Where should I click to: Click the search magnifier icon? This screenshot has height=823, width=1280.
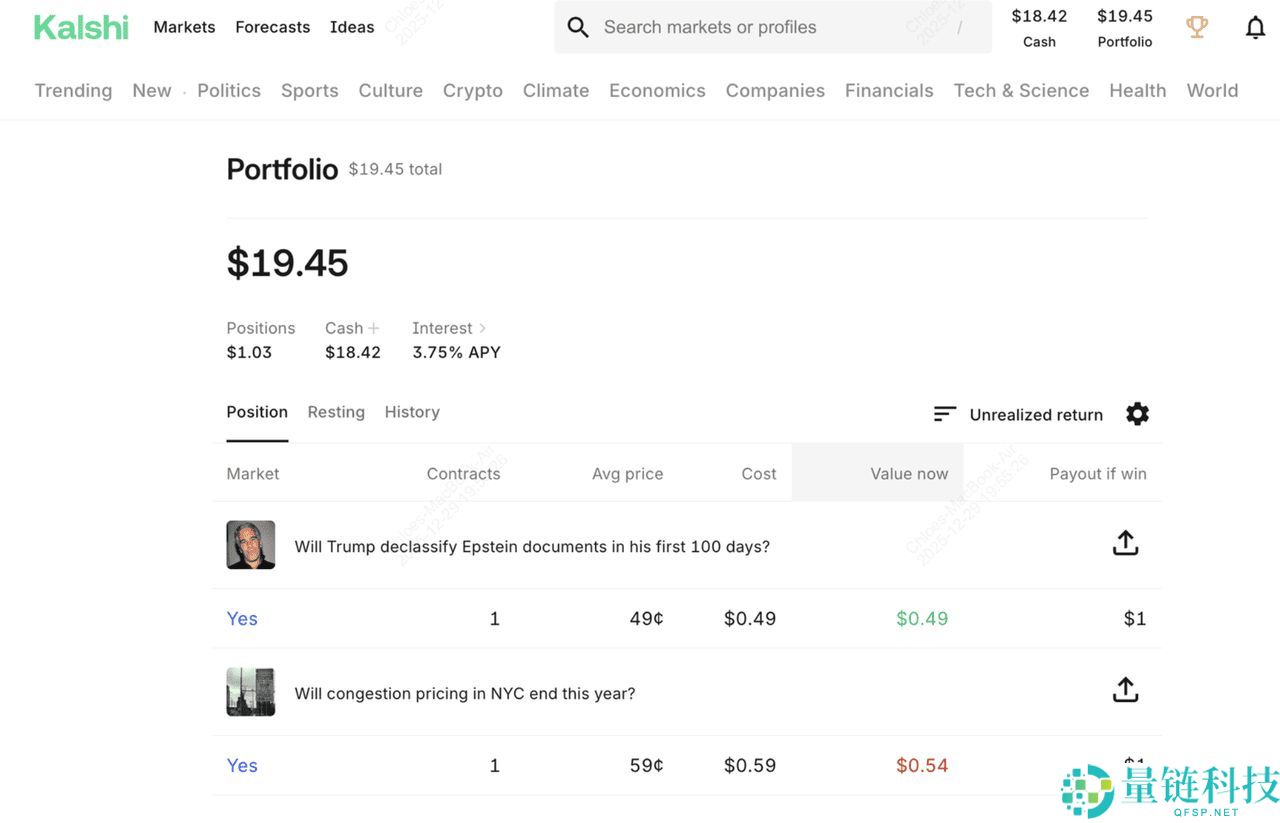pos(578,27)
